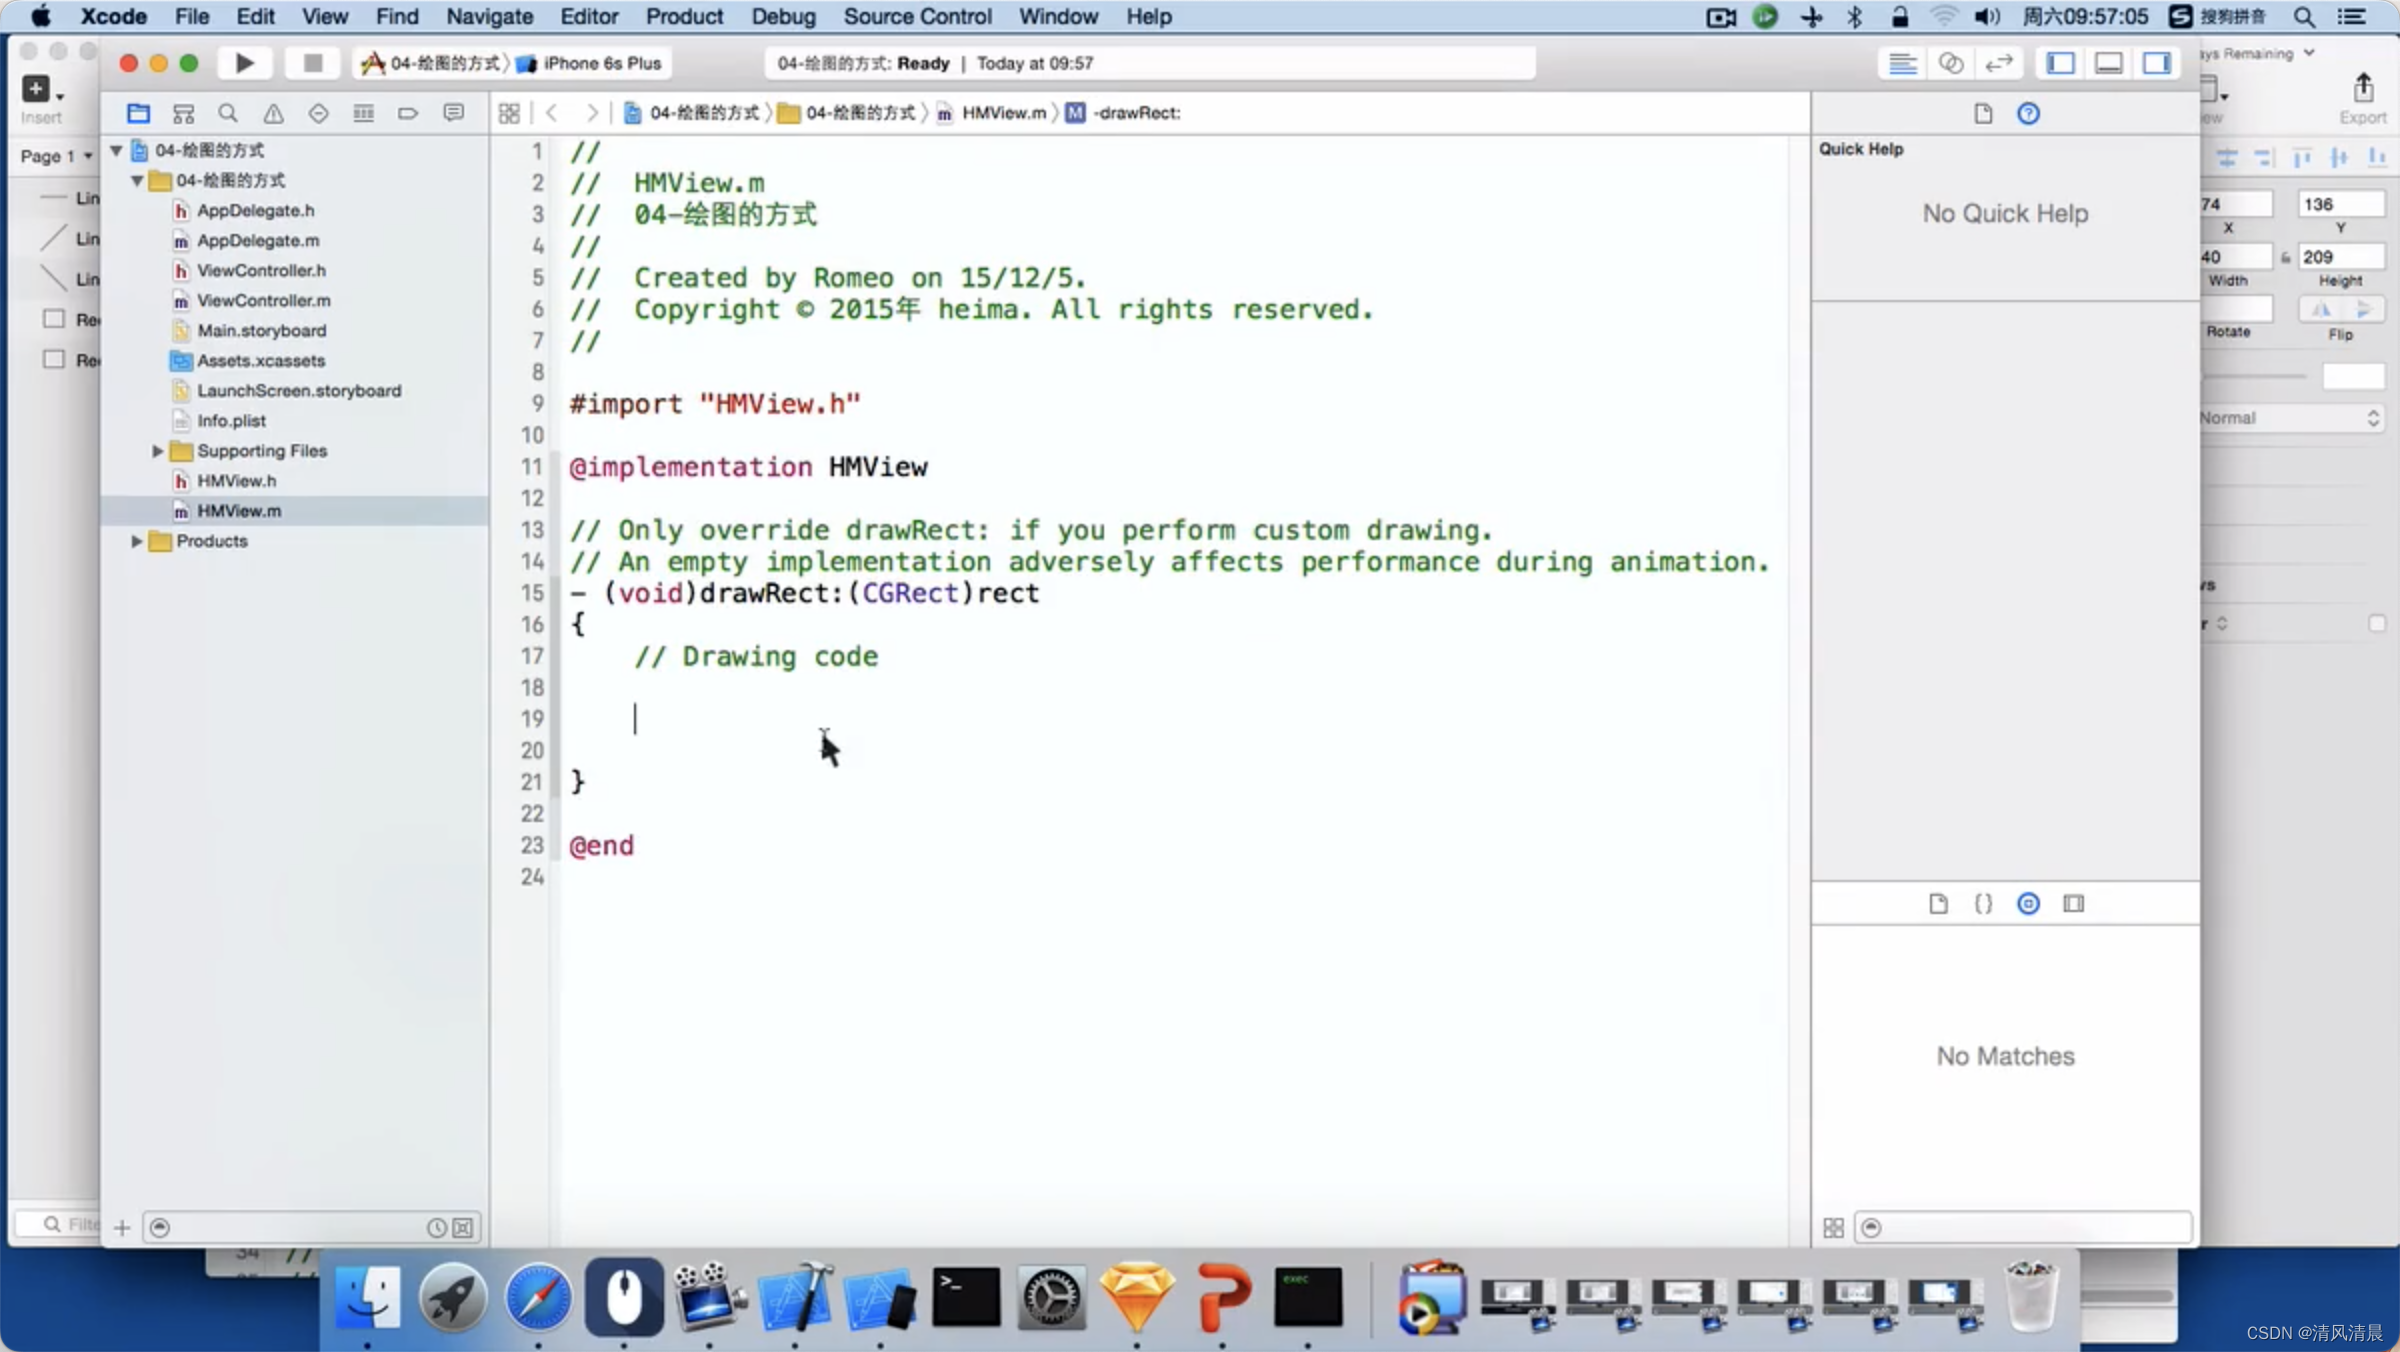
Task: Open the Report navigator icon
Action: [453, 113]
